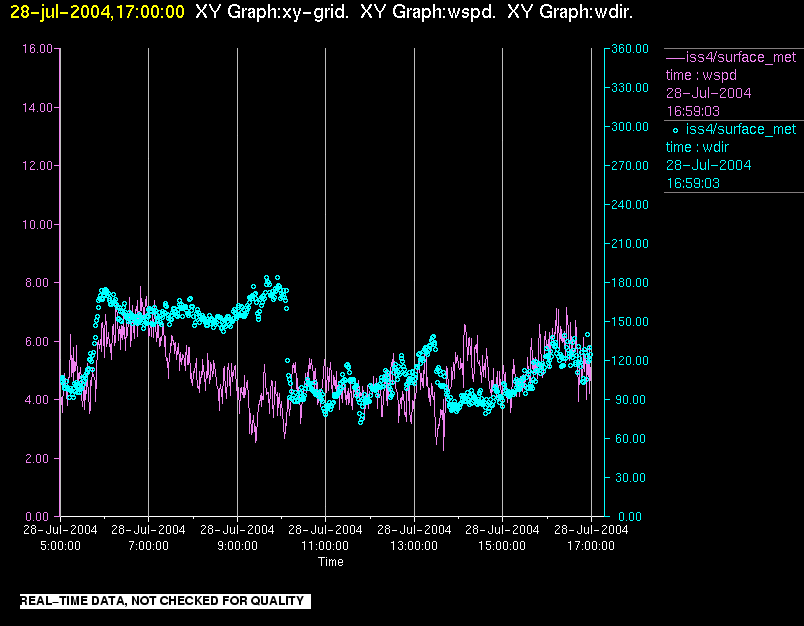Click the REAL-TIME DATA, NOT CHECKED FOR QUALITY banner
804x626 pixels.
165,601
